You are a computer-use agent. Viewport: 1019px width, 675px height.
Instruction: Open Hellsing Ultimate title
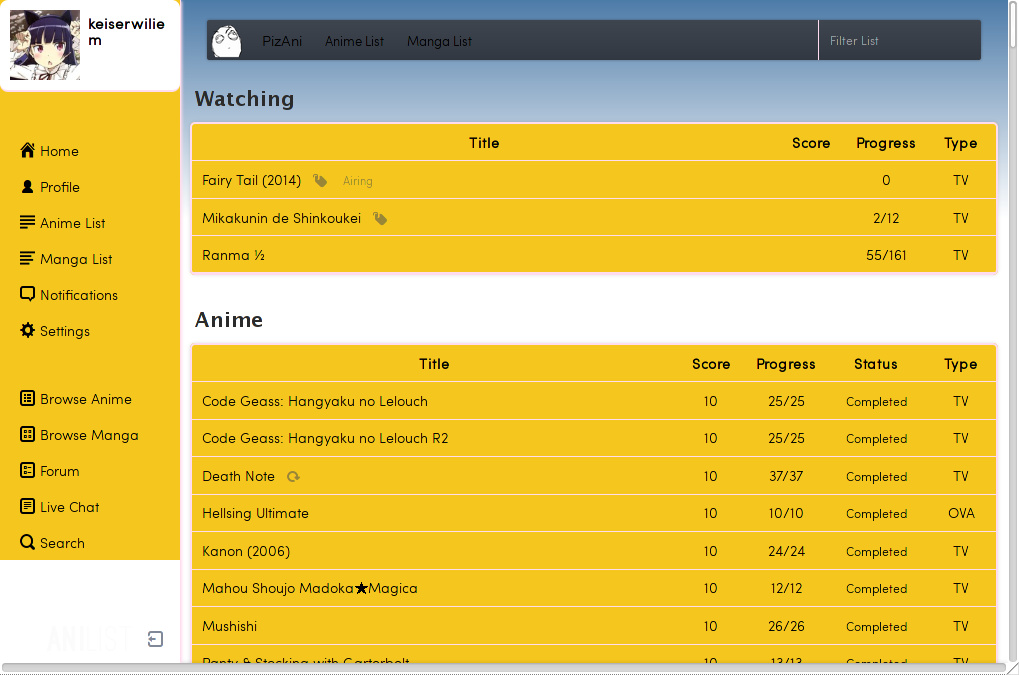click(255, 513)
